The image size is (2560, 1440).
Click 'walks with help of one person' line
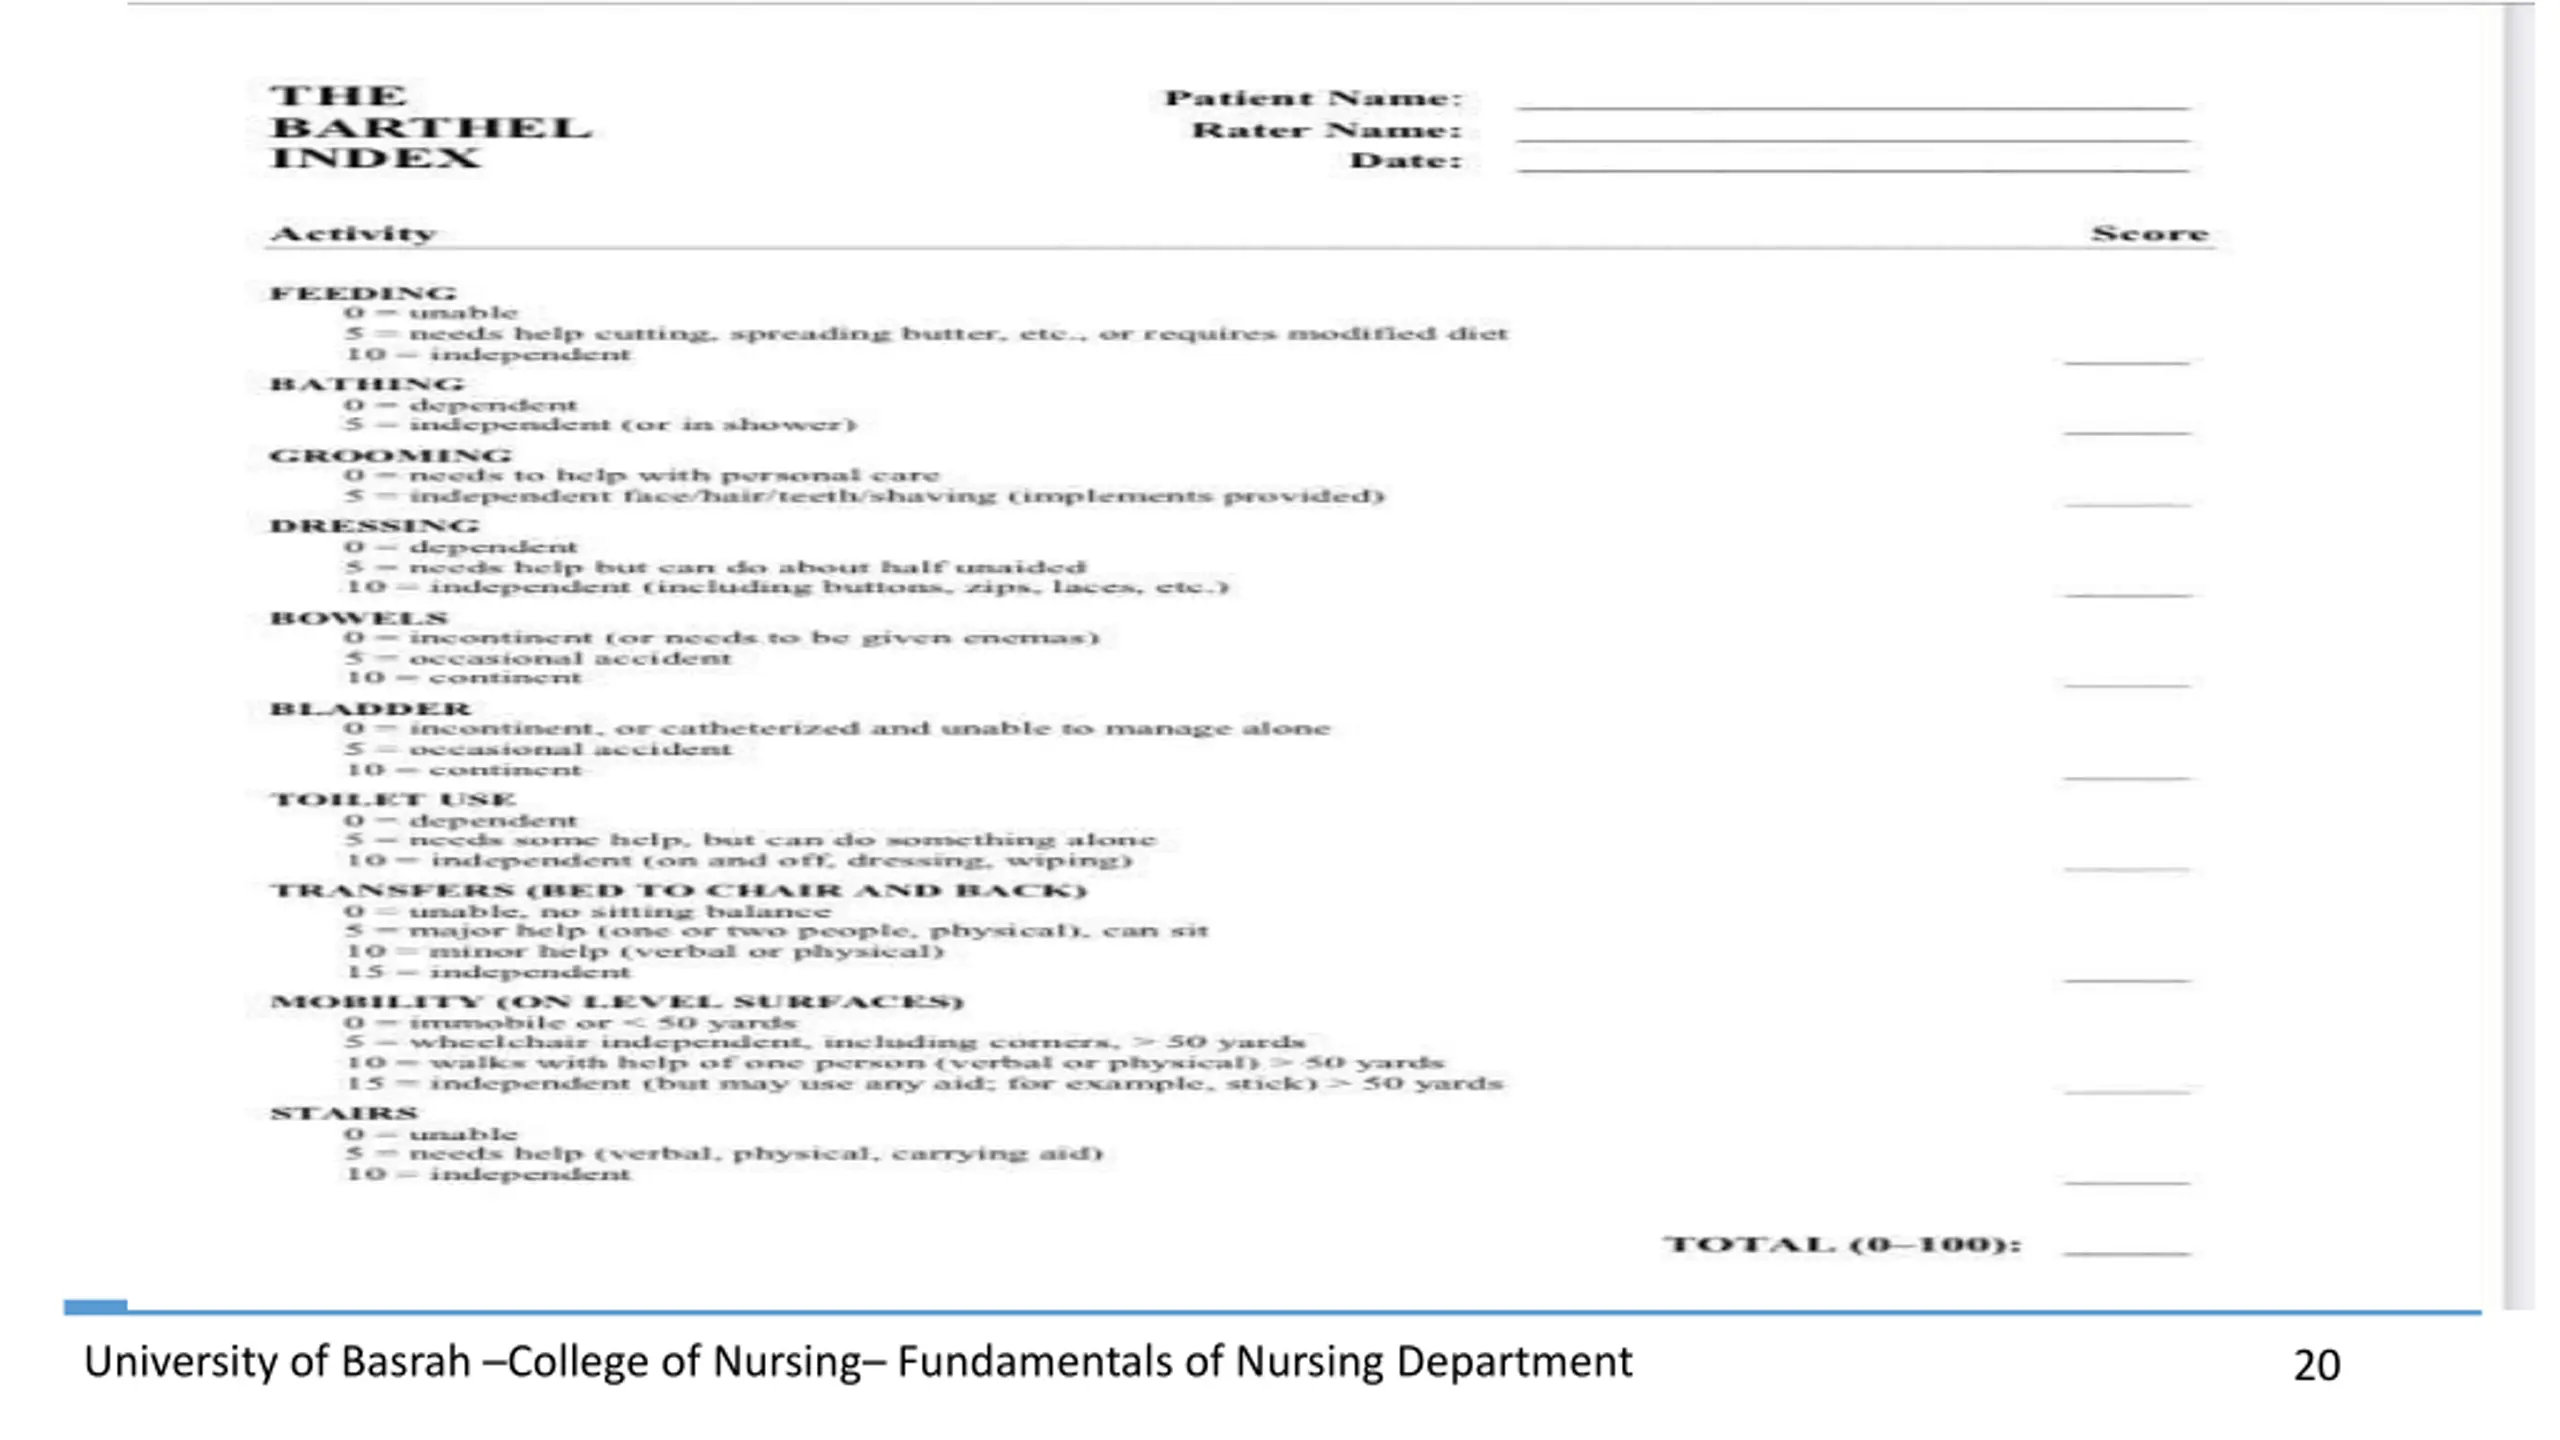click(x=895, y=1062)
